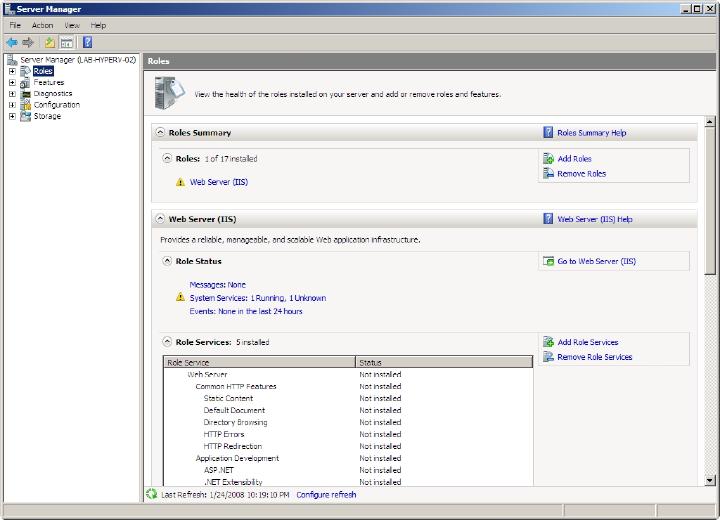Collapse the Roles: 1 of 17 installed subsection
Viewport: 720px width, 520px height.
coord(167,158)
